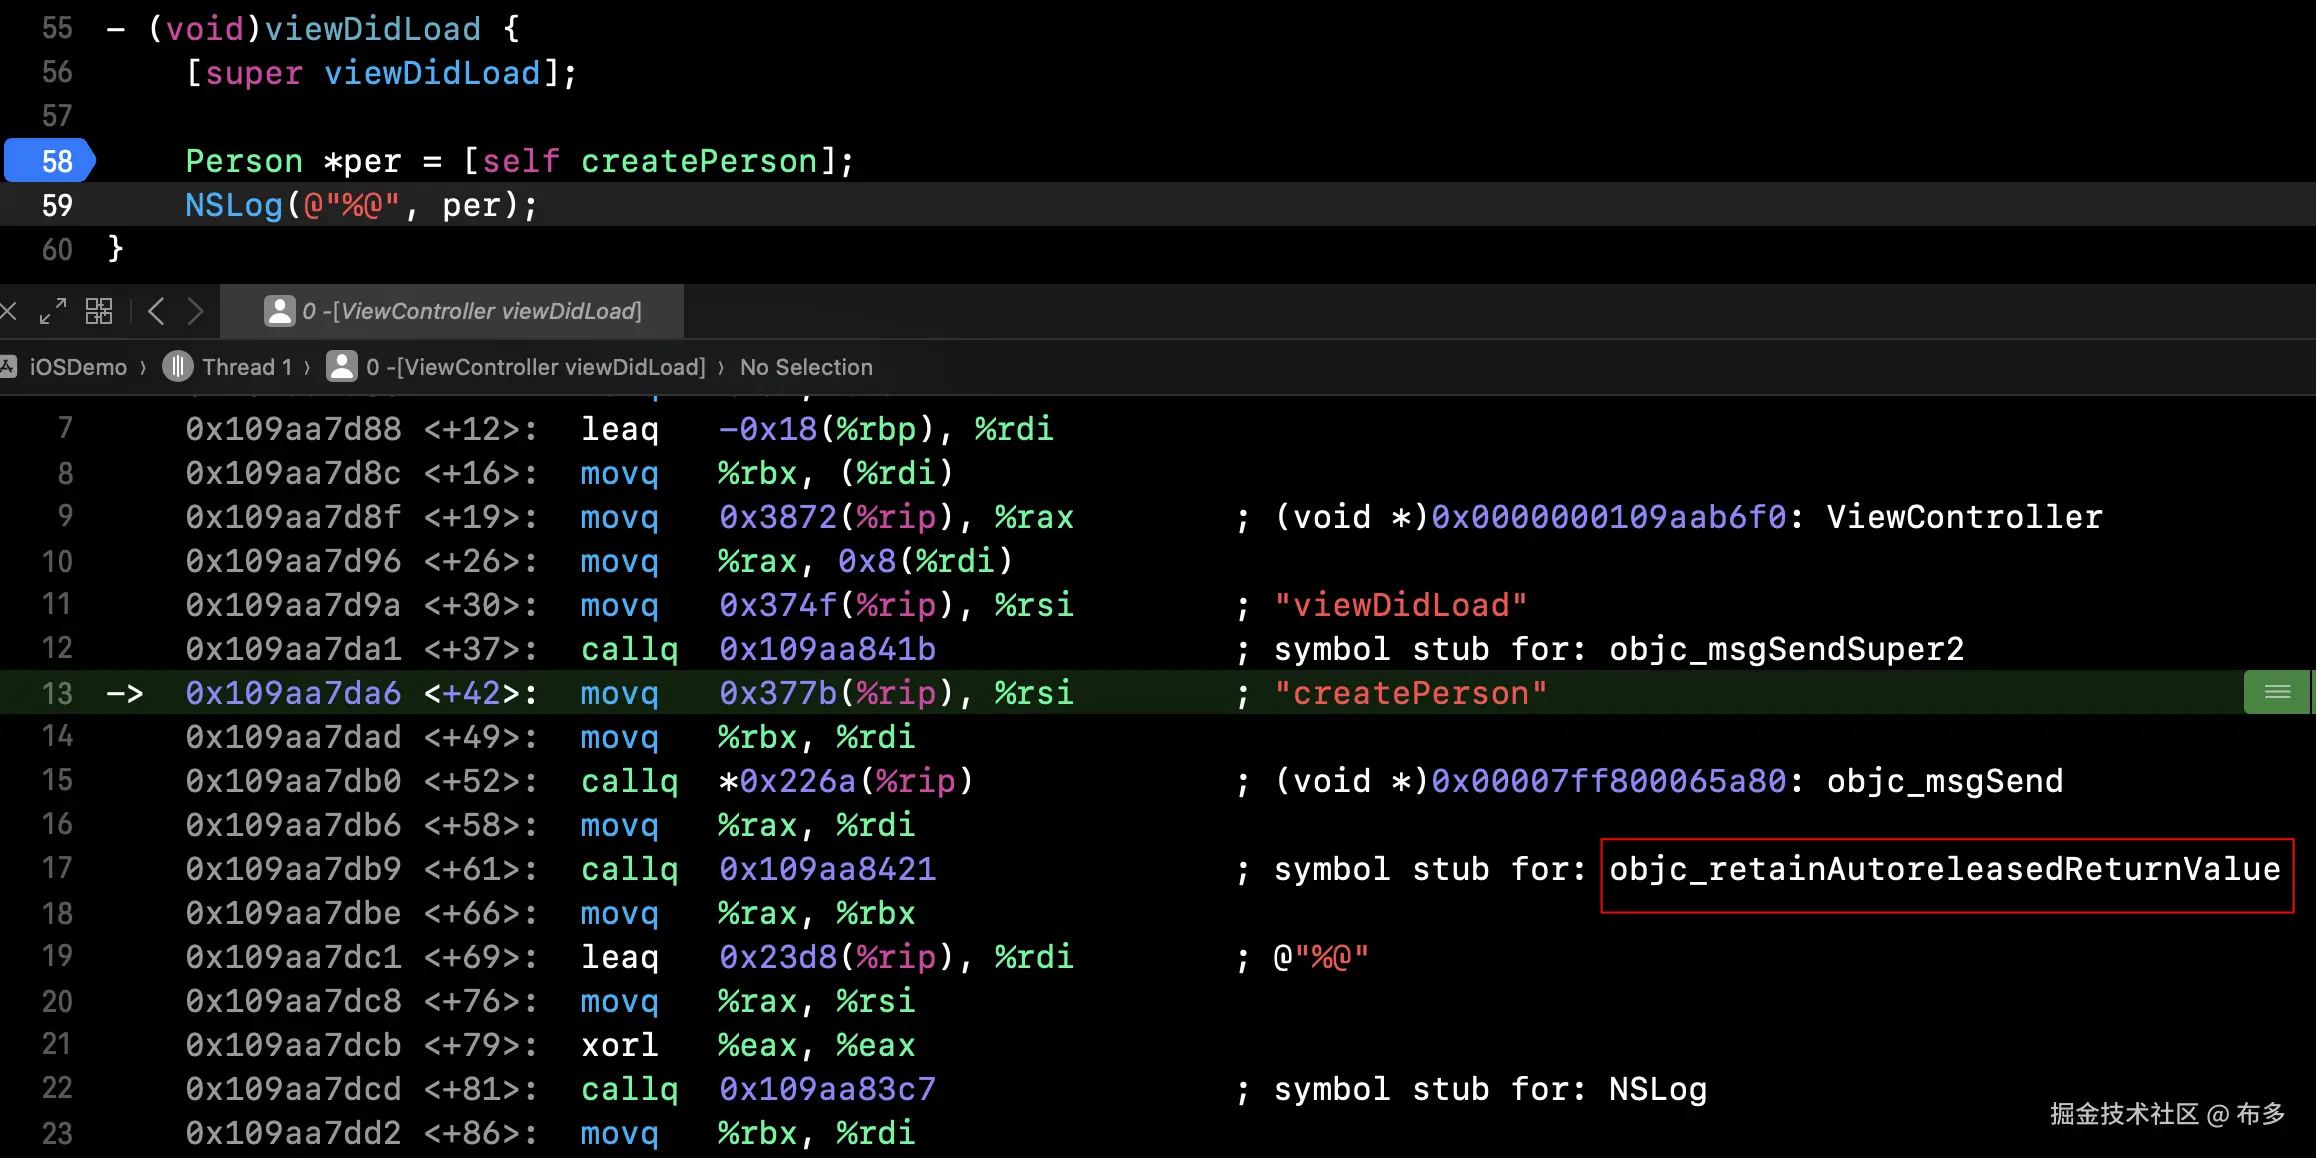Click the NSLog call on line 59
The height and width of the screenshot is (1158, 2316).
click(x=234, y=205)
